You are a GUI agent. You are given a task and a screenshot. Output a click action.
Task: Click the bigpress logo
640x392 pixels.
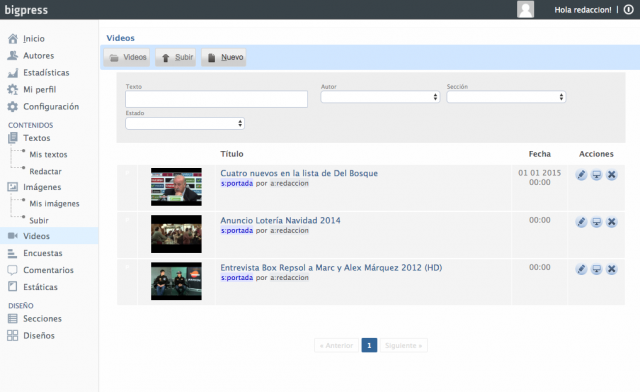point(26,10)
